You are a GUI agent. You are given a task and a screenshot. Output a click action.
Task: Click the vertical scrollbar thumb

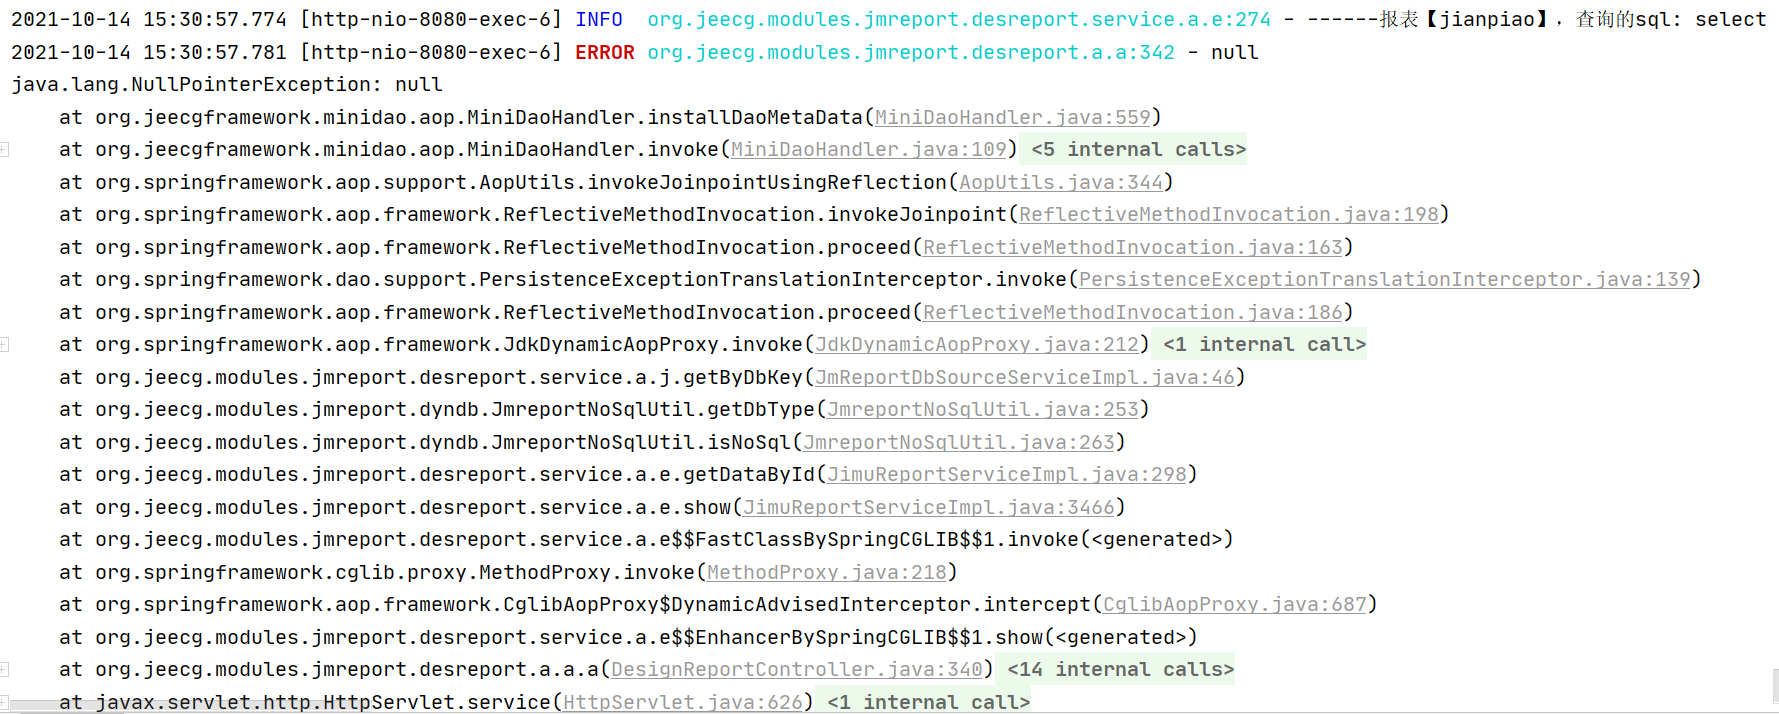click(x=1775, y=686)
